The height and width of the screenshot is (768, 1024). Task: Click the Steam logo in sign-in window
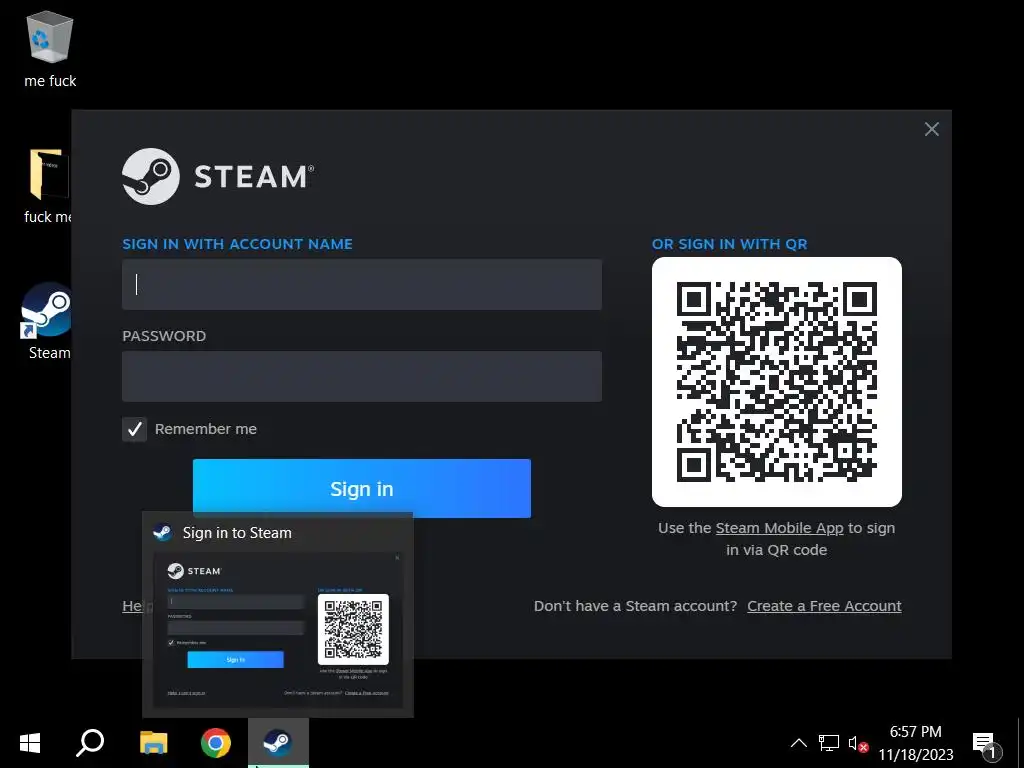pos(218,176)
